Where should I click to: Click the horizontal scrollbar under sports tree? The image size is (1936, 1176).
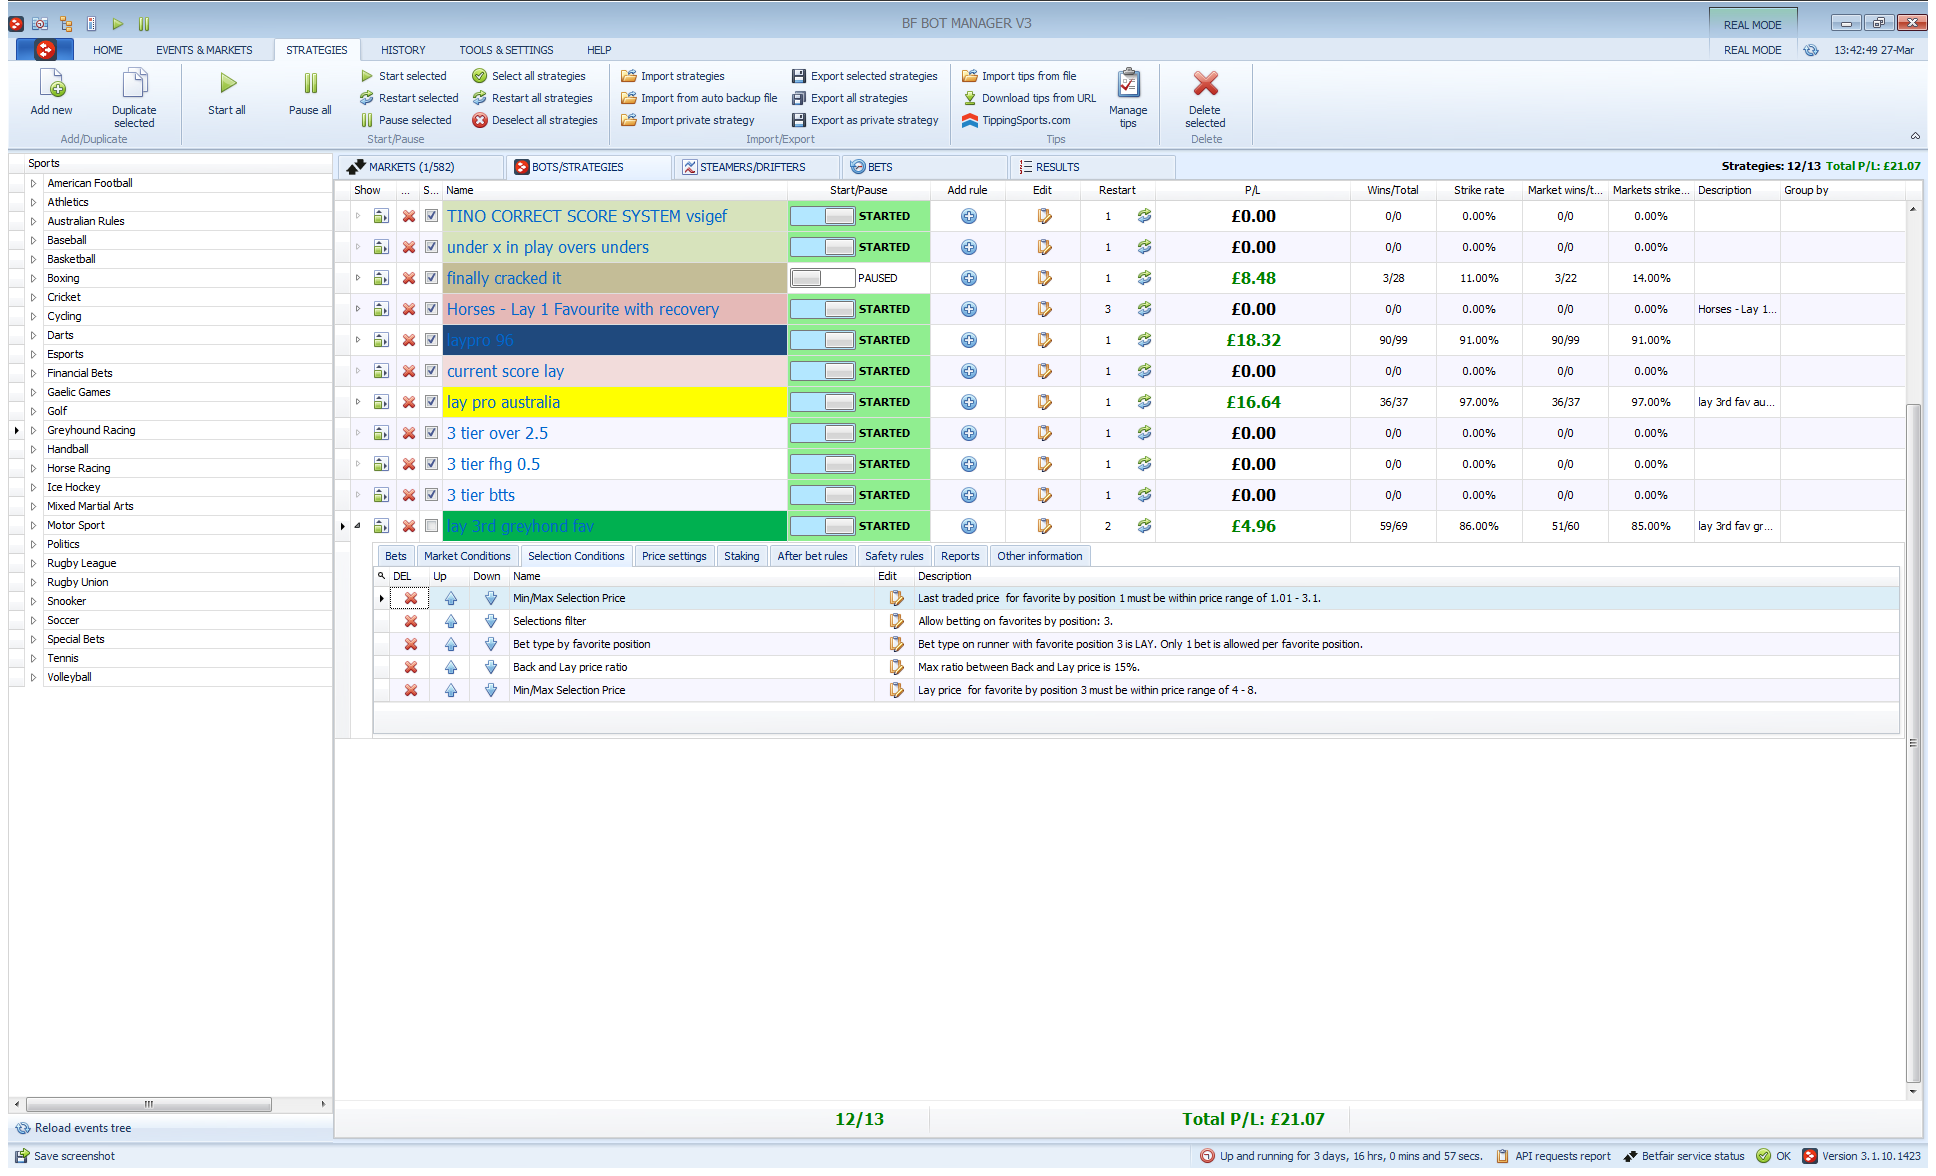click(x=148, y=1104)
